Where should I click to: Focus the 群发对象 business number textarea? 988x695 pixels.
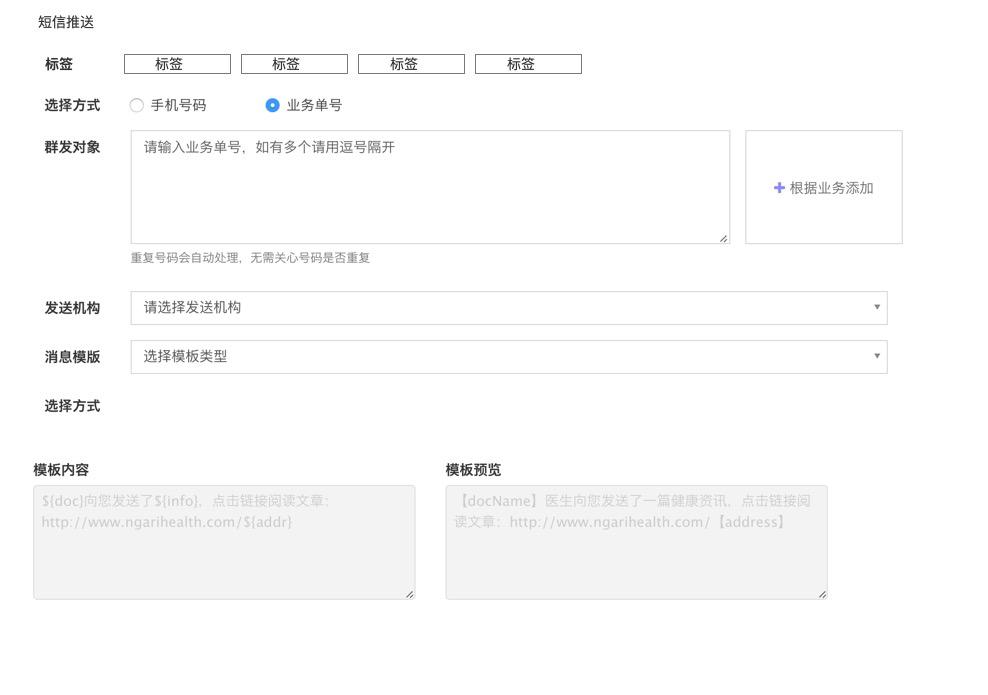click(x=430, y=187)
